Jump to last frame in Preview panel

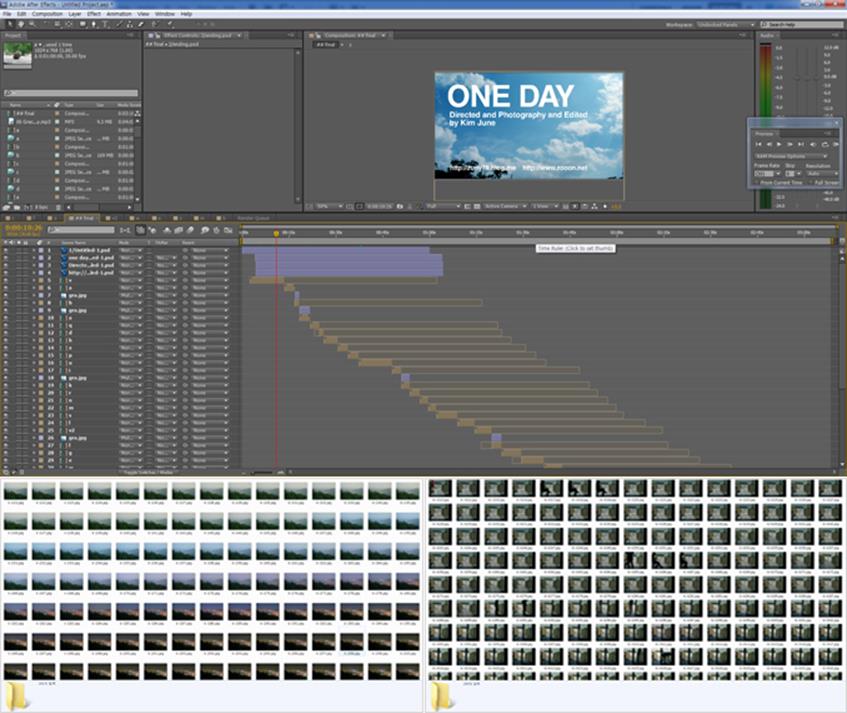click(x=801, y=144)
